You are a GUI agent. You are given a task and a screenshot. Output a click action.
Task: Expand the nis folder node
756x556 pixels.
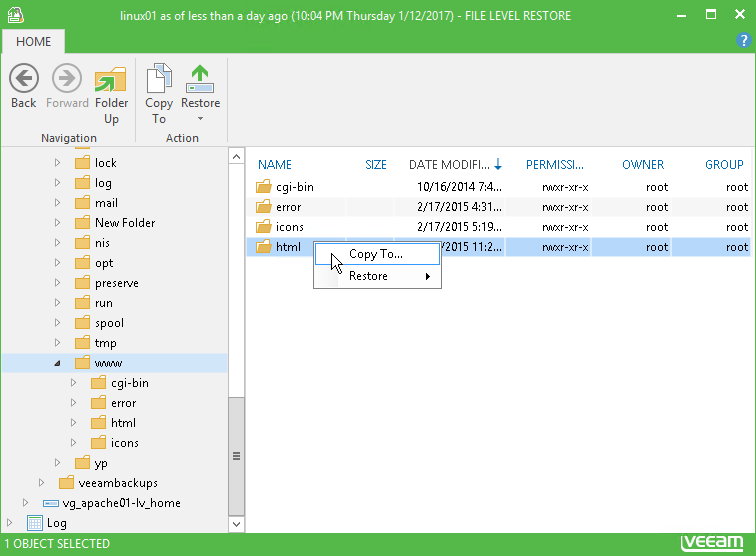pos(57,243)
